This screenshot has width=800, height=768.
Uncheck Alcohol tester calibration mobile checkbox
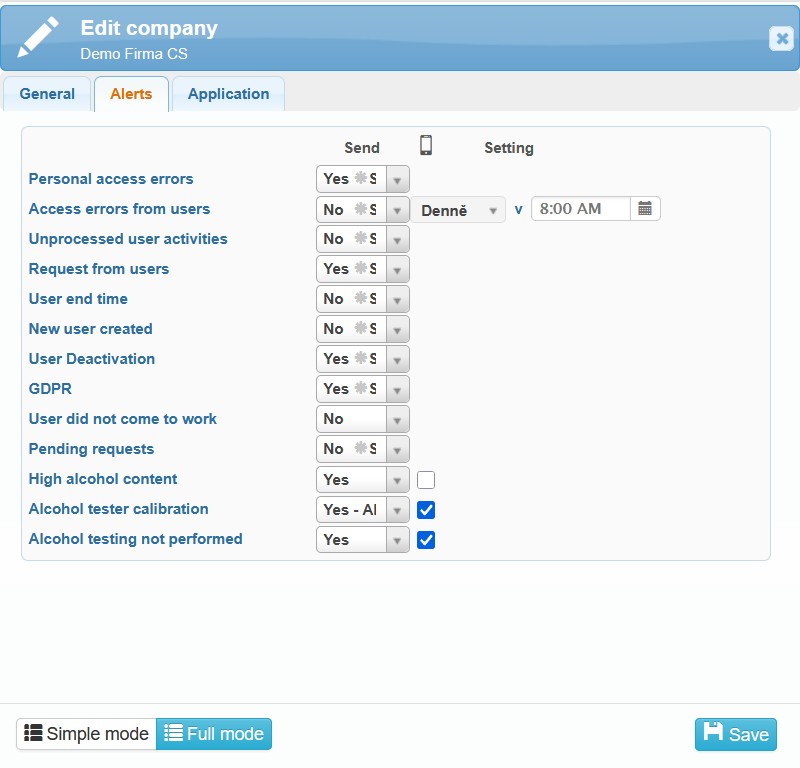coord(426,510)
